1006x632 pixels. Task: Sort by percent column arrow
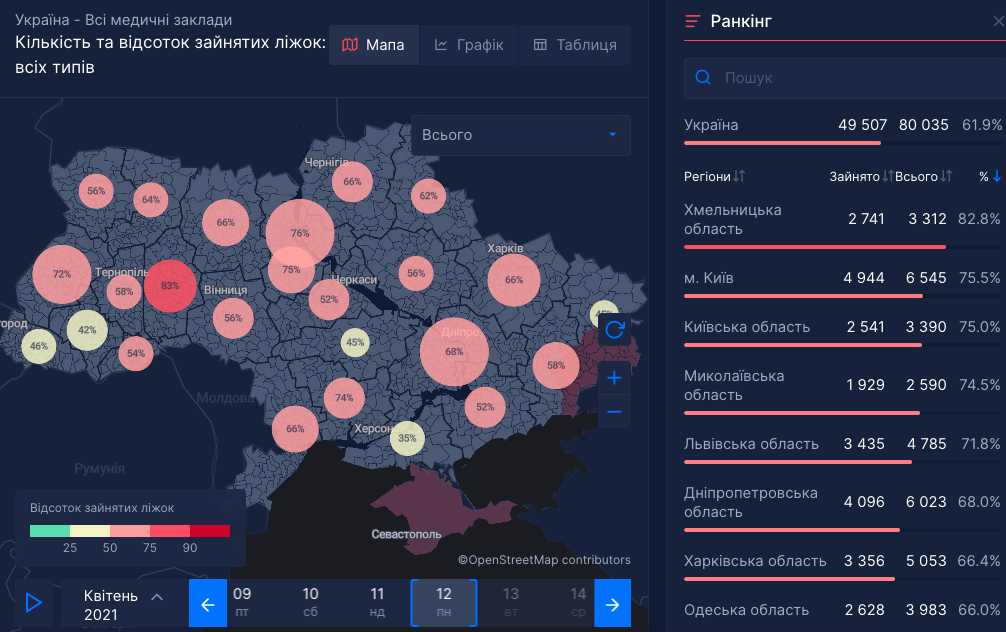pos(996,176)
